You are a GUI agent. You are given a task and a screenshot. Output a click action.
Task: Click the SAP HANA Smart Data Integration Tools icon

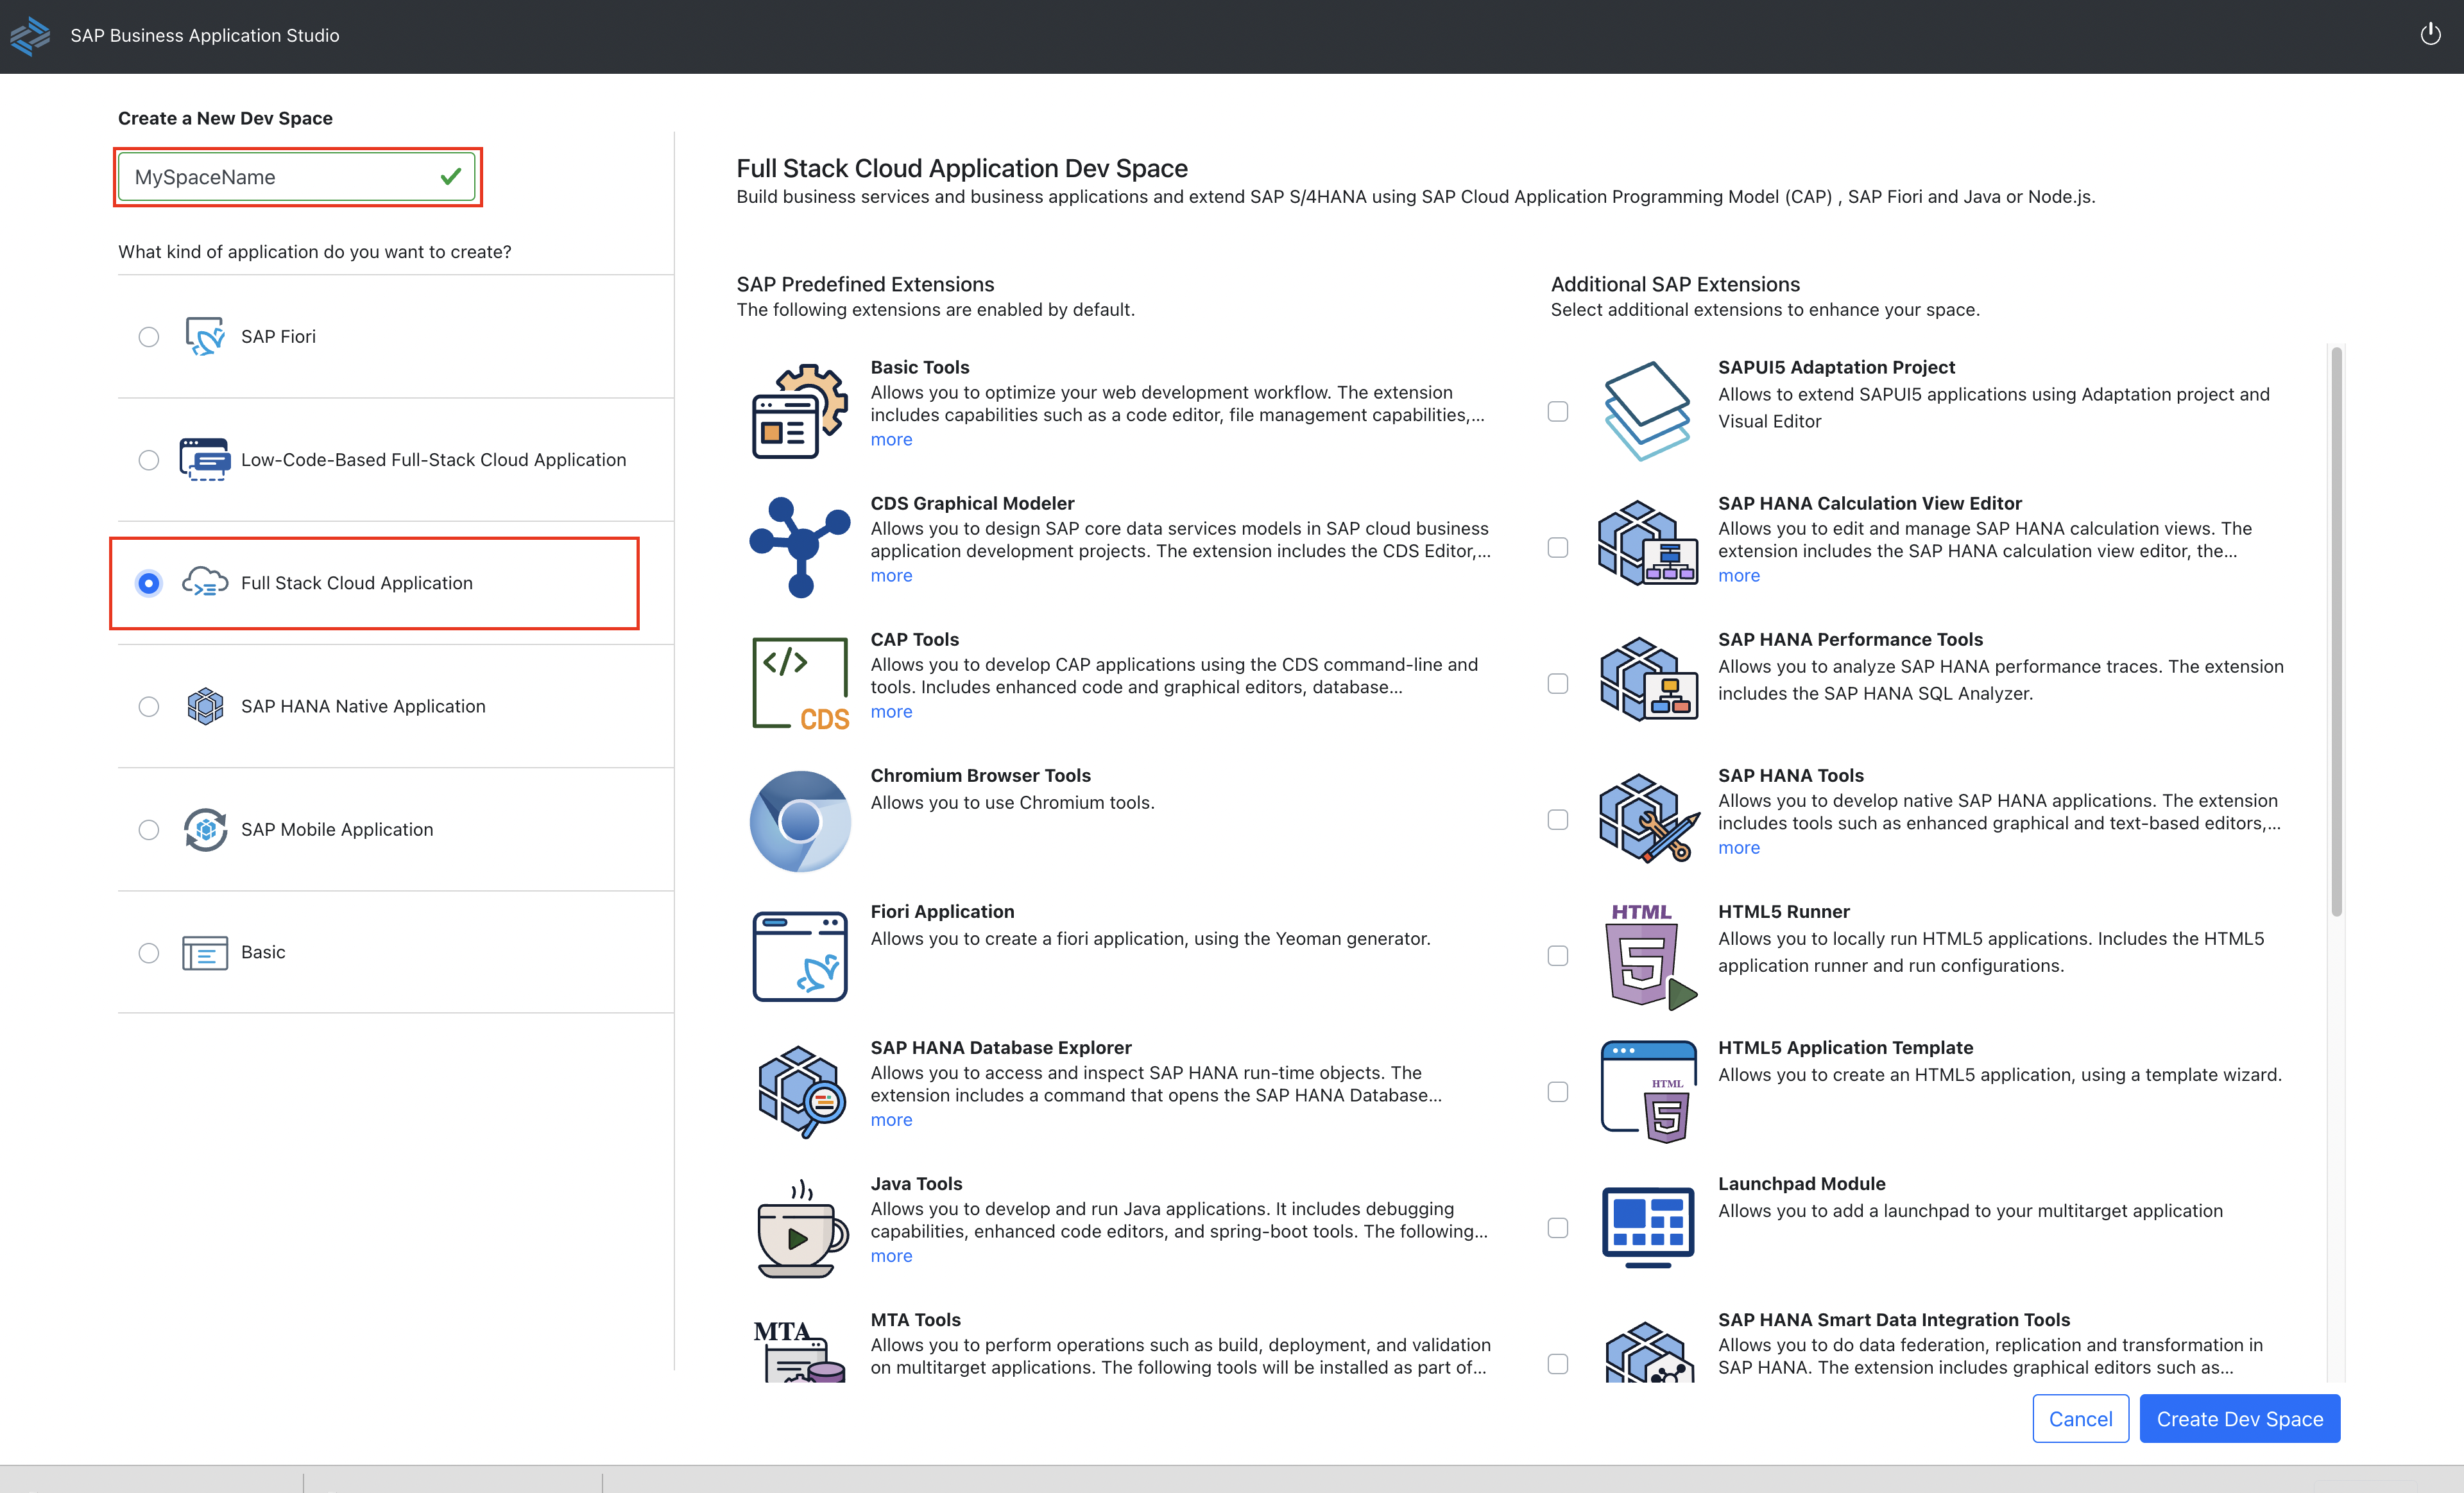(x=1649, y=1352)
